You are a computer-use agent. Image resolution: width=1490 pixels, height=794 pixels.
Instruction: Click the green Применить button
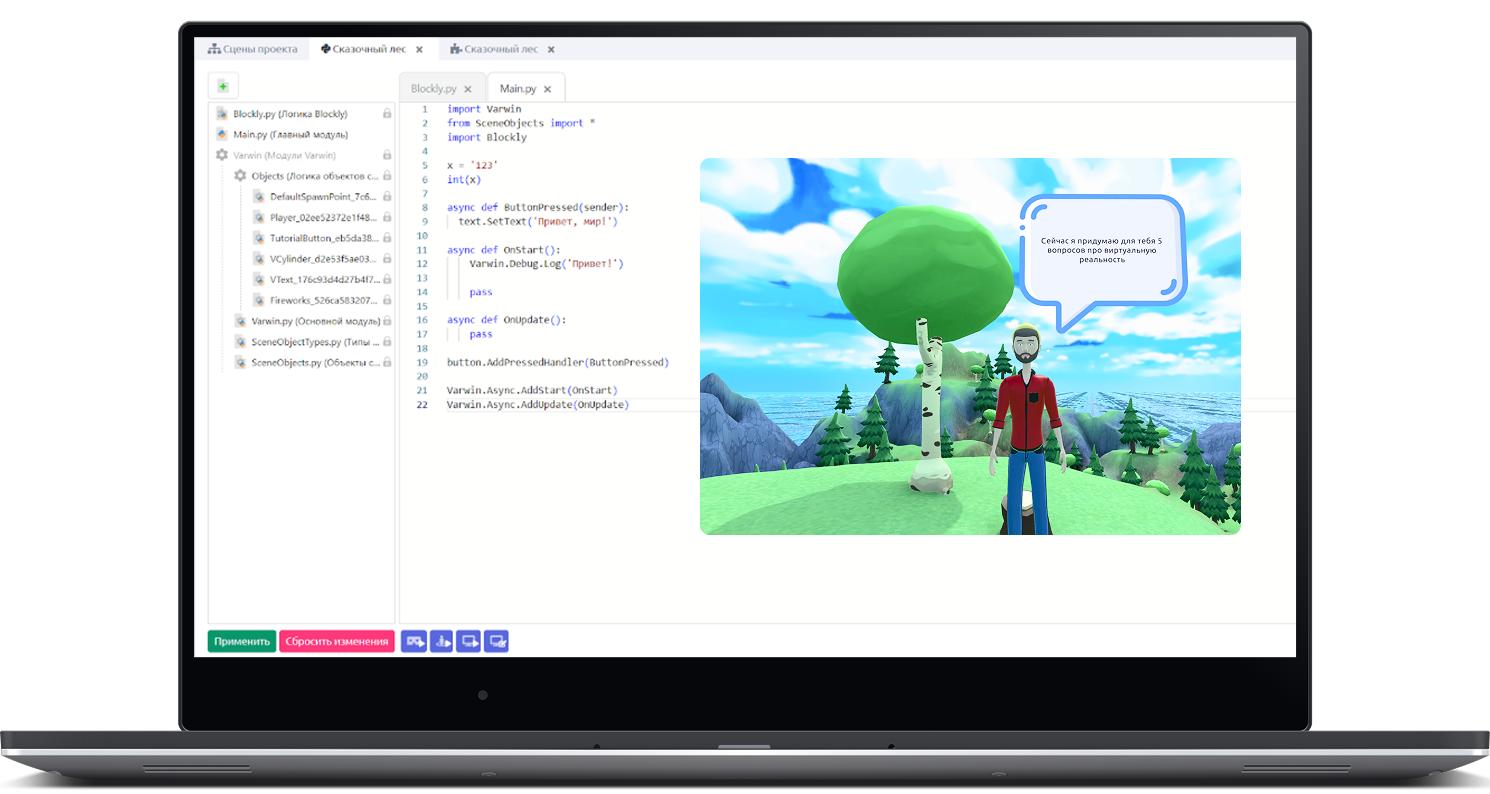click(242, 642)
